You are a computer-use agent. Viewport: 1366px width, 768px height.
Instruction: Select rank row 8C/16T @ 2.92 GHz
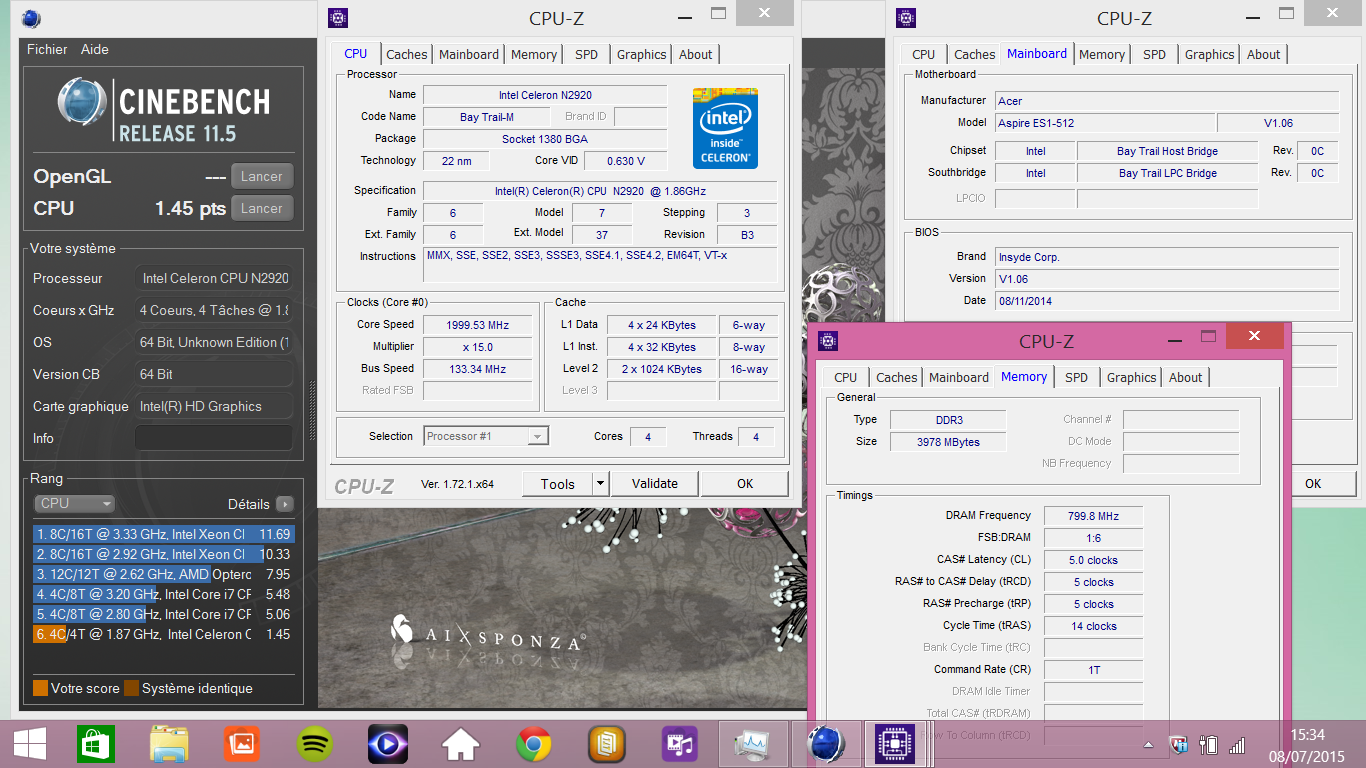164,554
